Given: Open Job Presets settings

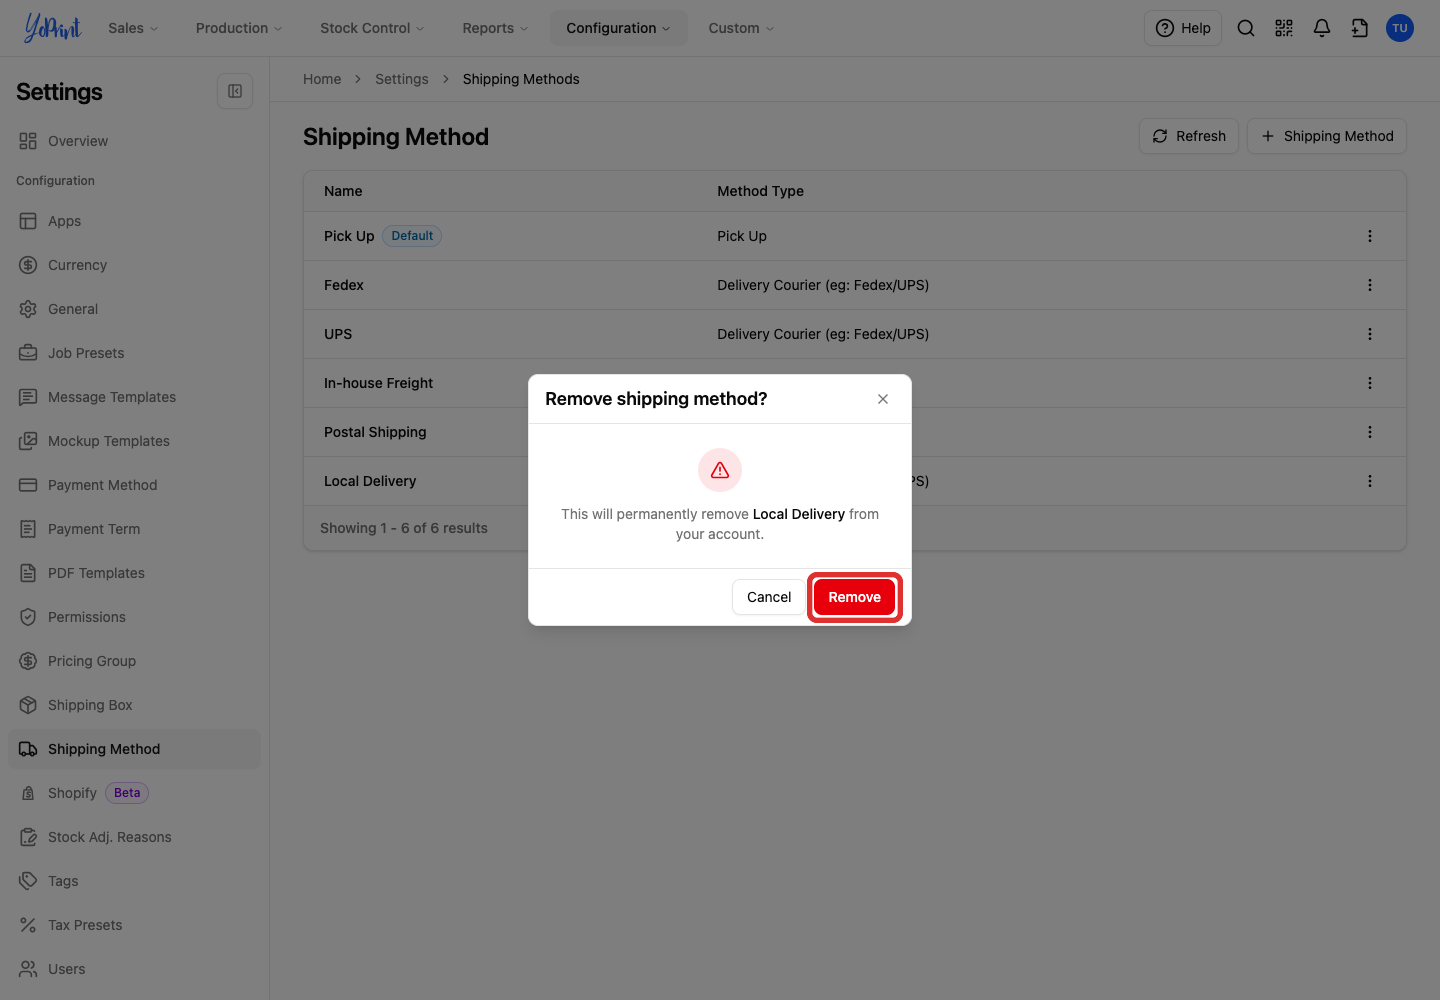Looking at the screenshot, I should pos(134,353).
